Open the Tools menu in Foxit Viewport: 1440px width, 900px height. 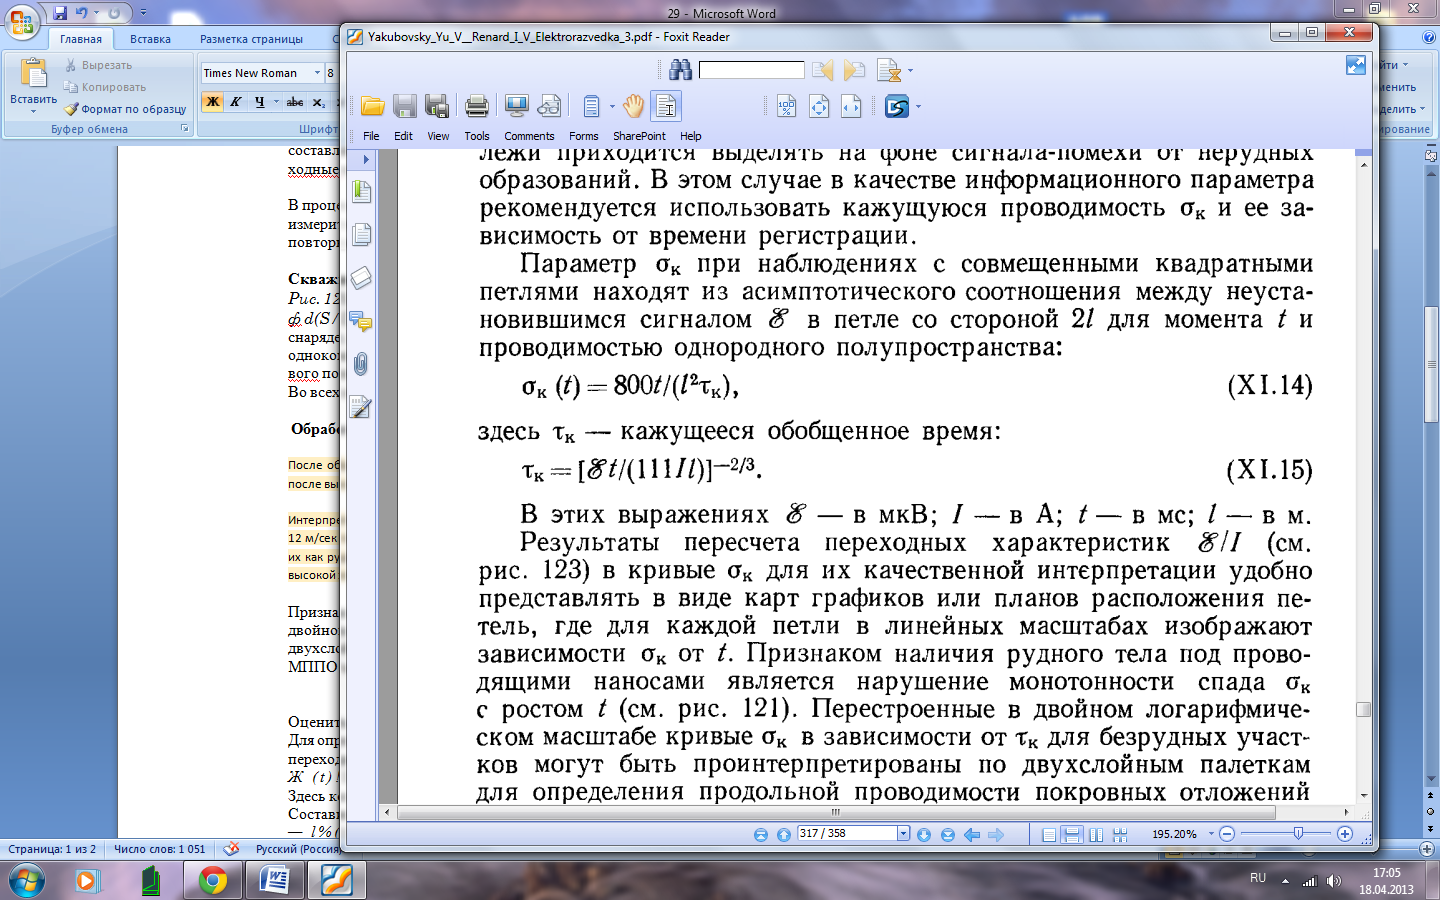pyautogui.click(x=477, y=136)
